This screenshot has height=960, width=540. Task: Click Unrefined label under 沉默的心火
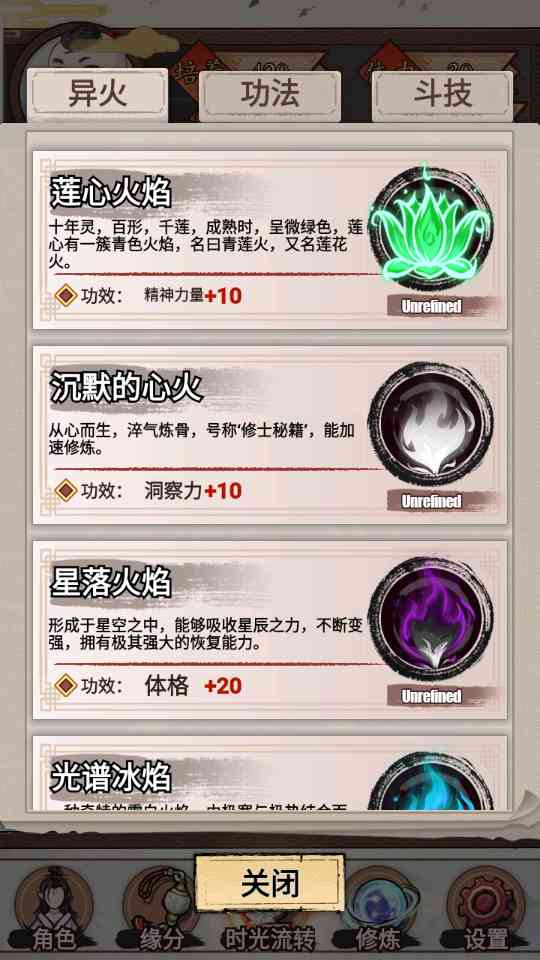point(432,501)
